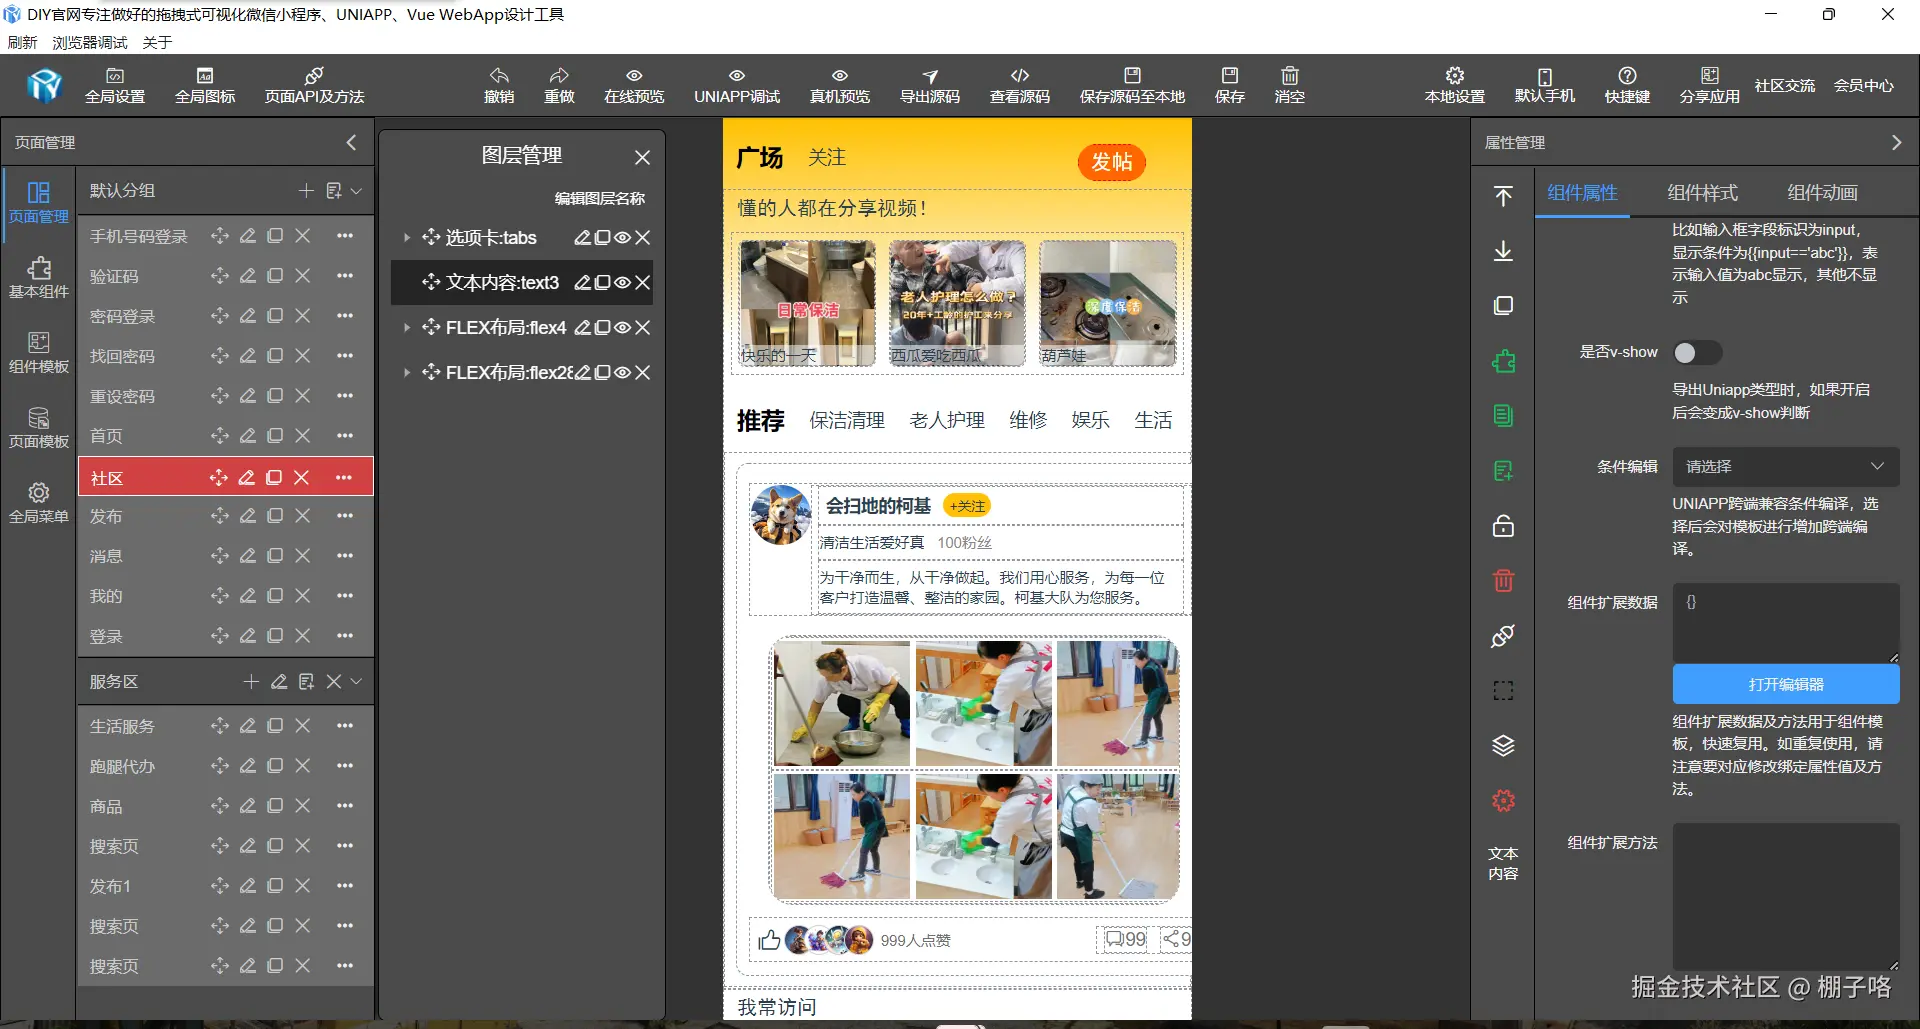This screenshot has height=1029, width=1920.
Task: Save the project with 保存
Action: click(1230, 85)
